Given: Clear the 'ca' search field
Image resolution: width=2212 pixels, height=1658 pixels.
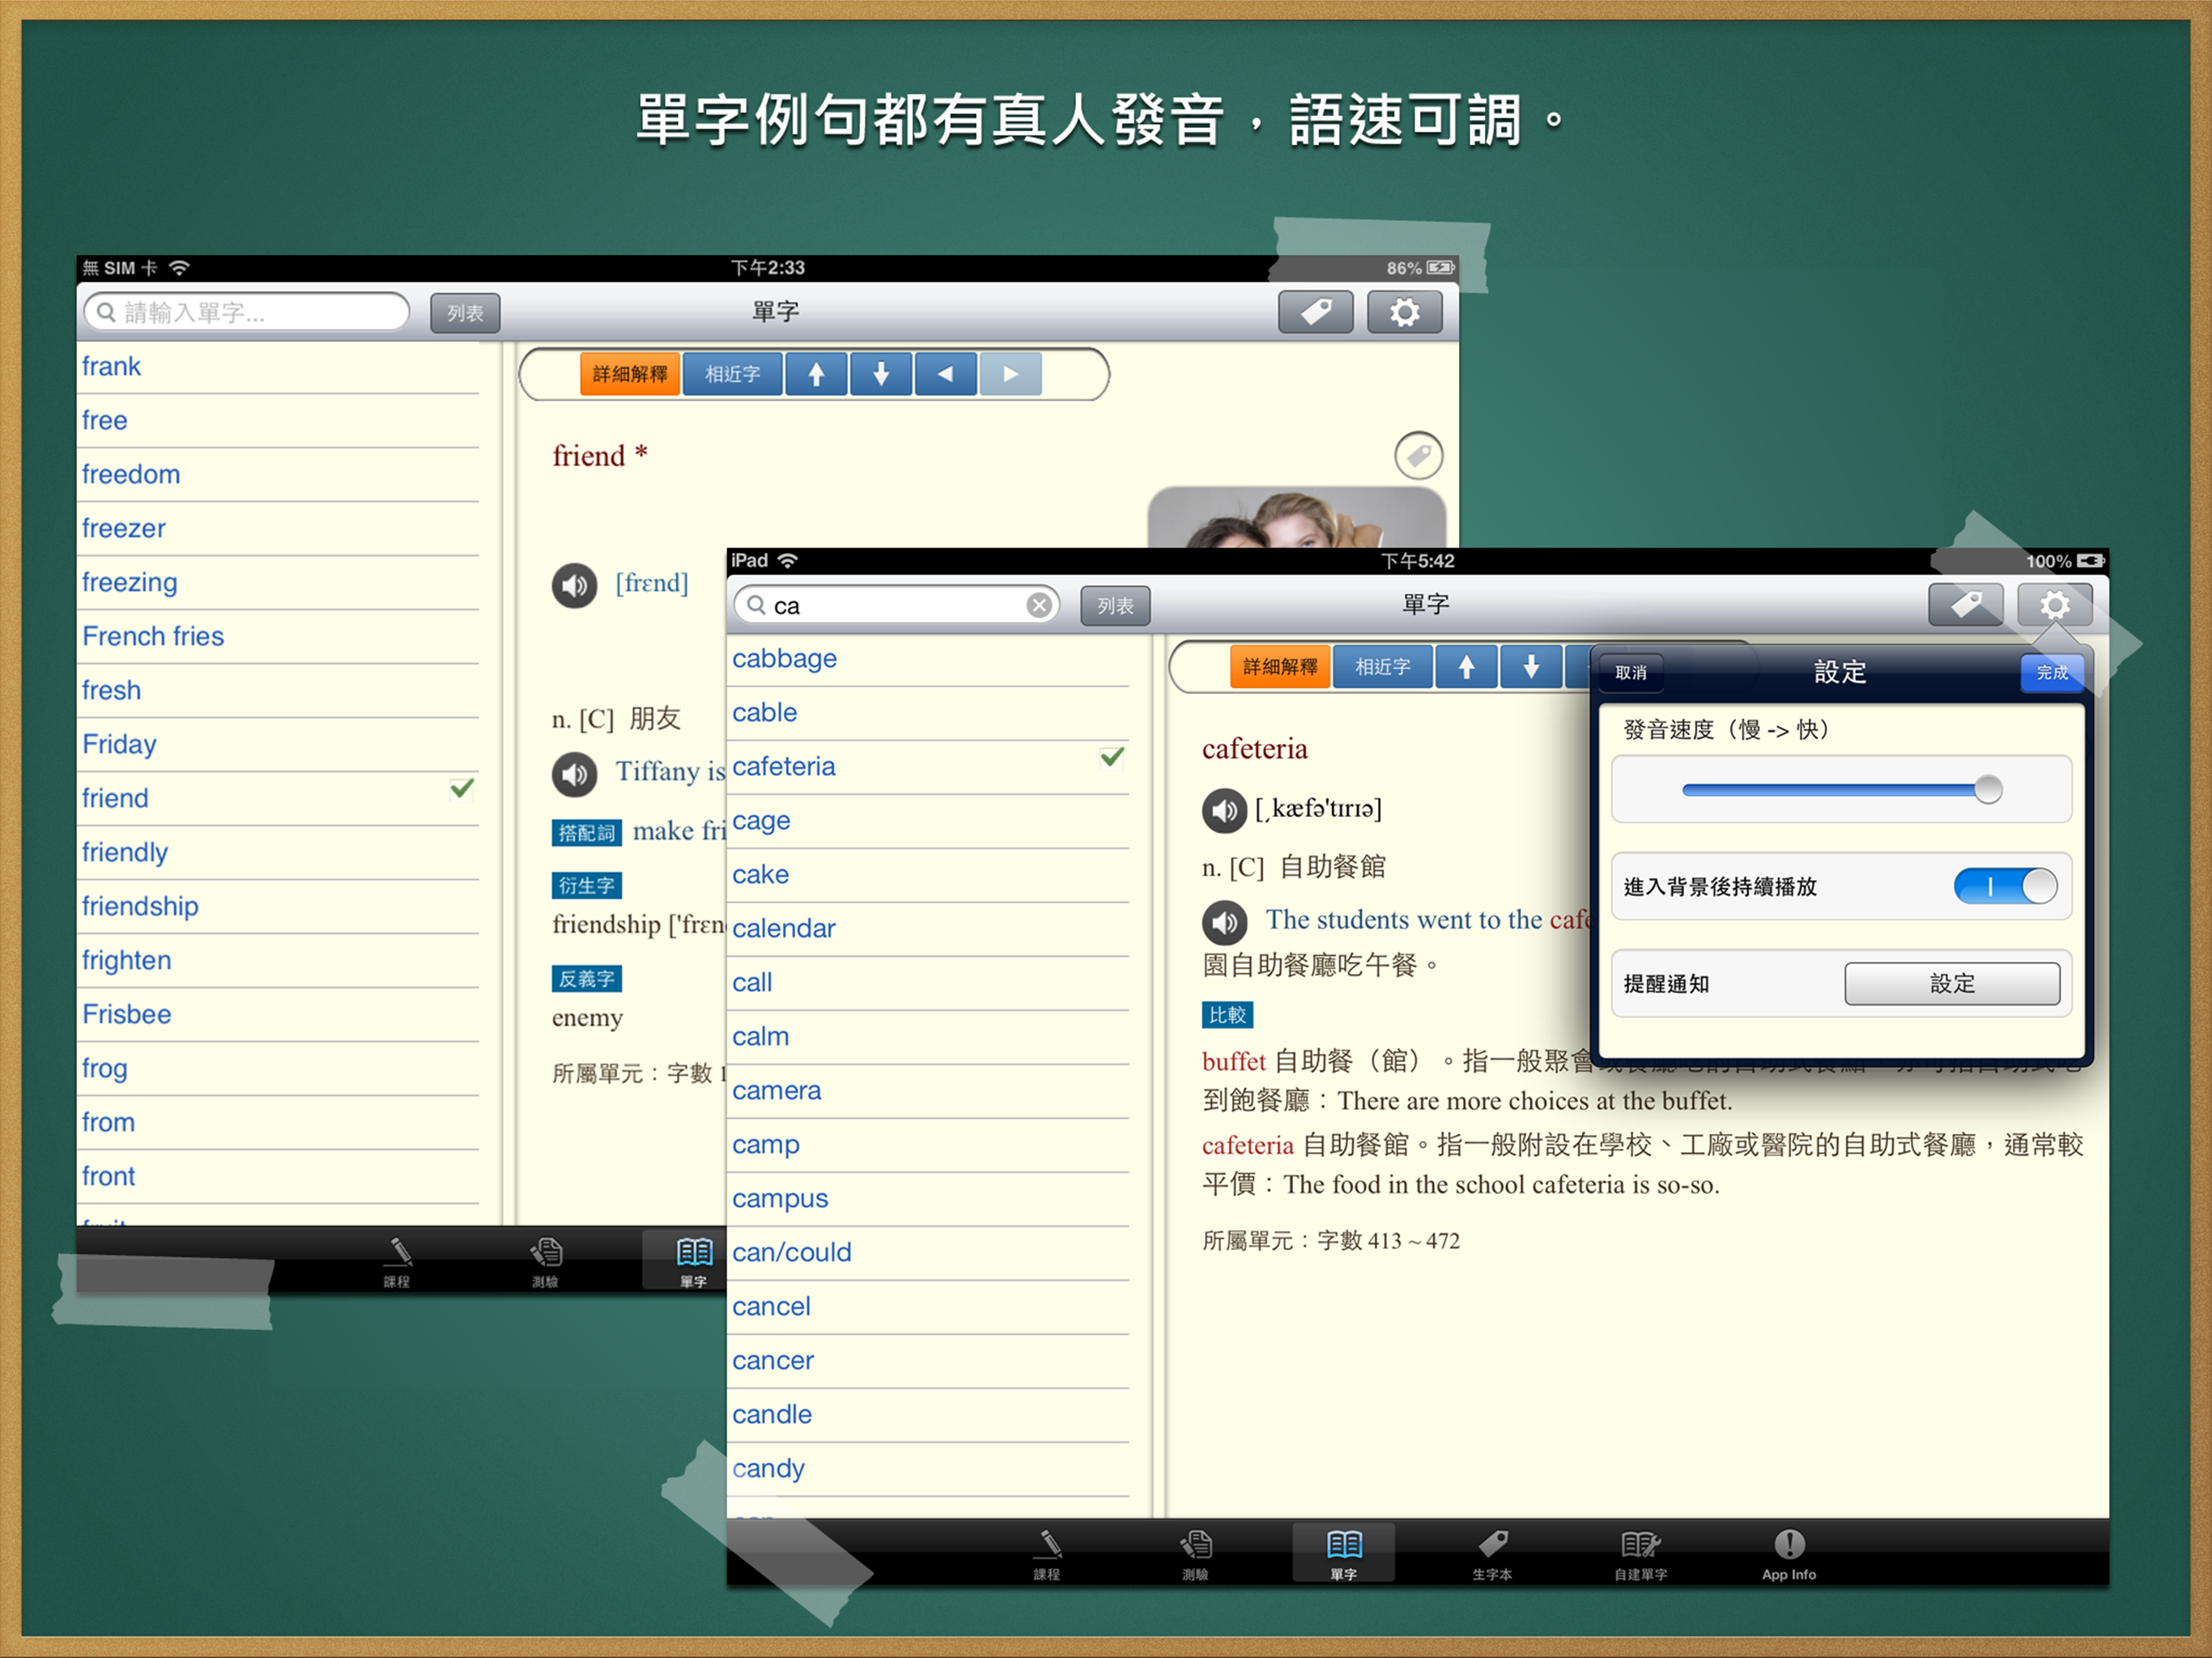Looking at the screenshot, I should (1039, 605).
